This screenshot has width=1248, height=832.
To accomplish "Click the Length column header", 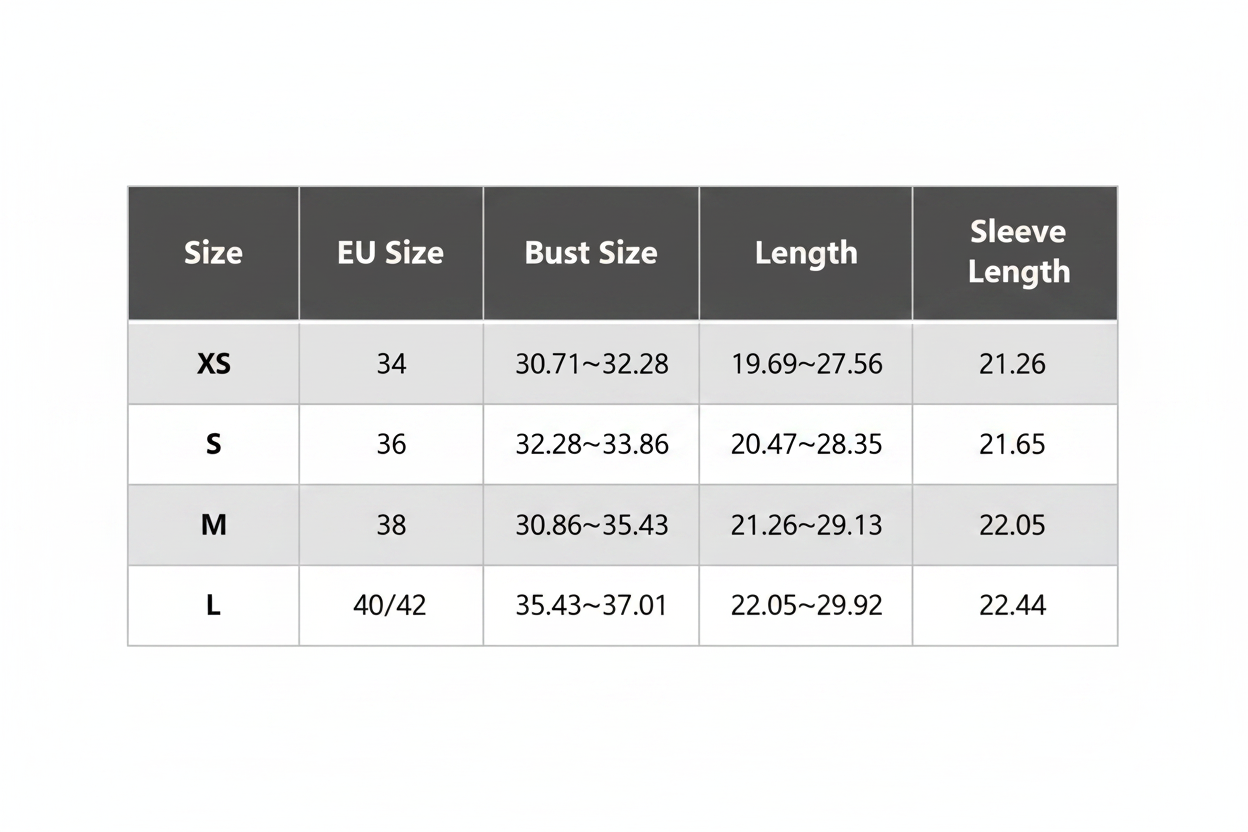I will click(806, 253).
